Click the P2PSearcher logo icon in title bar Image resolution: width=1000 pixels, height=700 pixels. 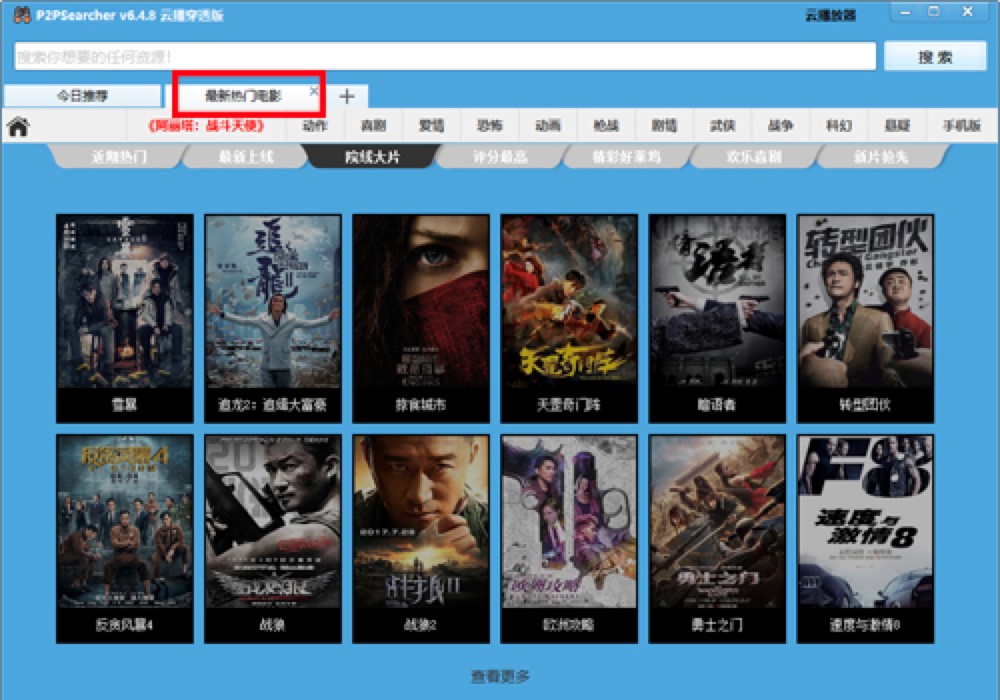pos(22,15)
